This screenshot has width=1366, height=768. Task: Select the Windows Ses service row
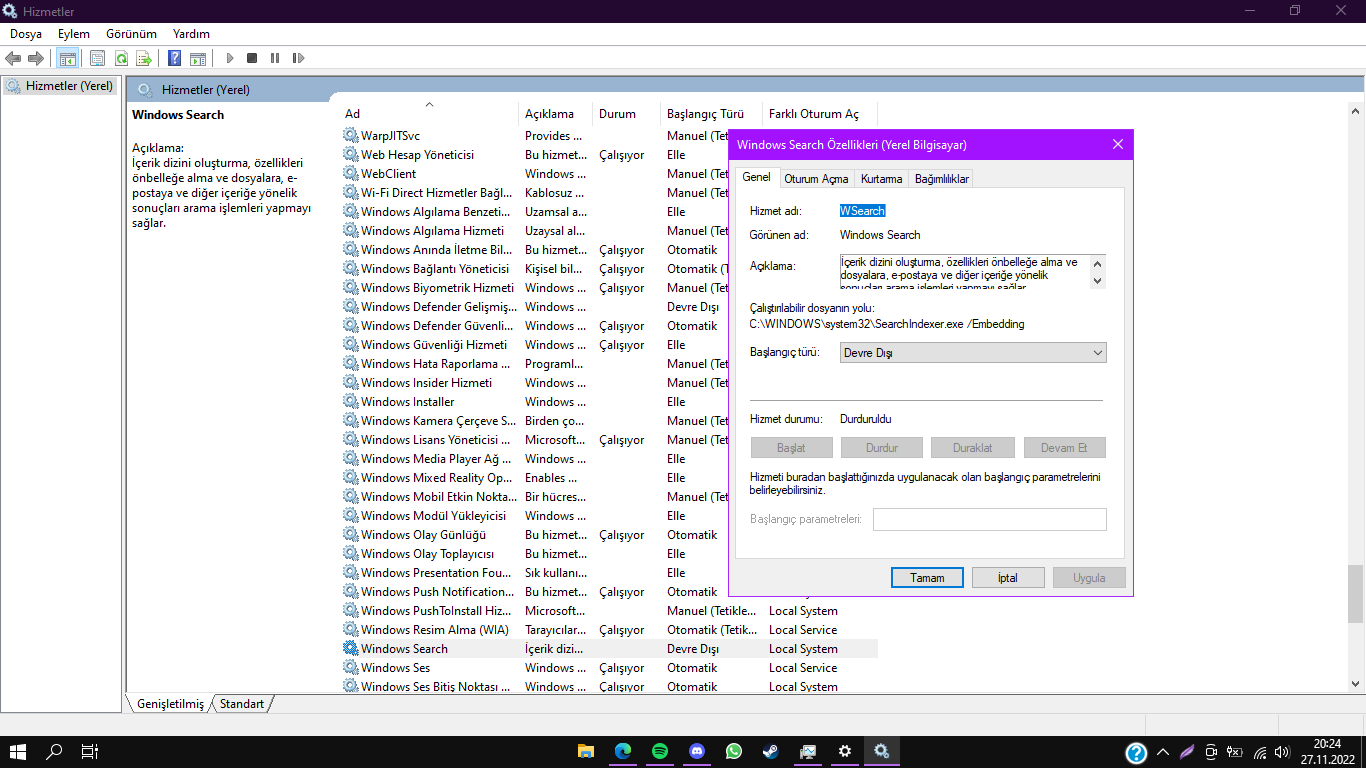[609, 668]
